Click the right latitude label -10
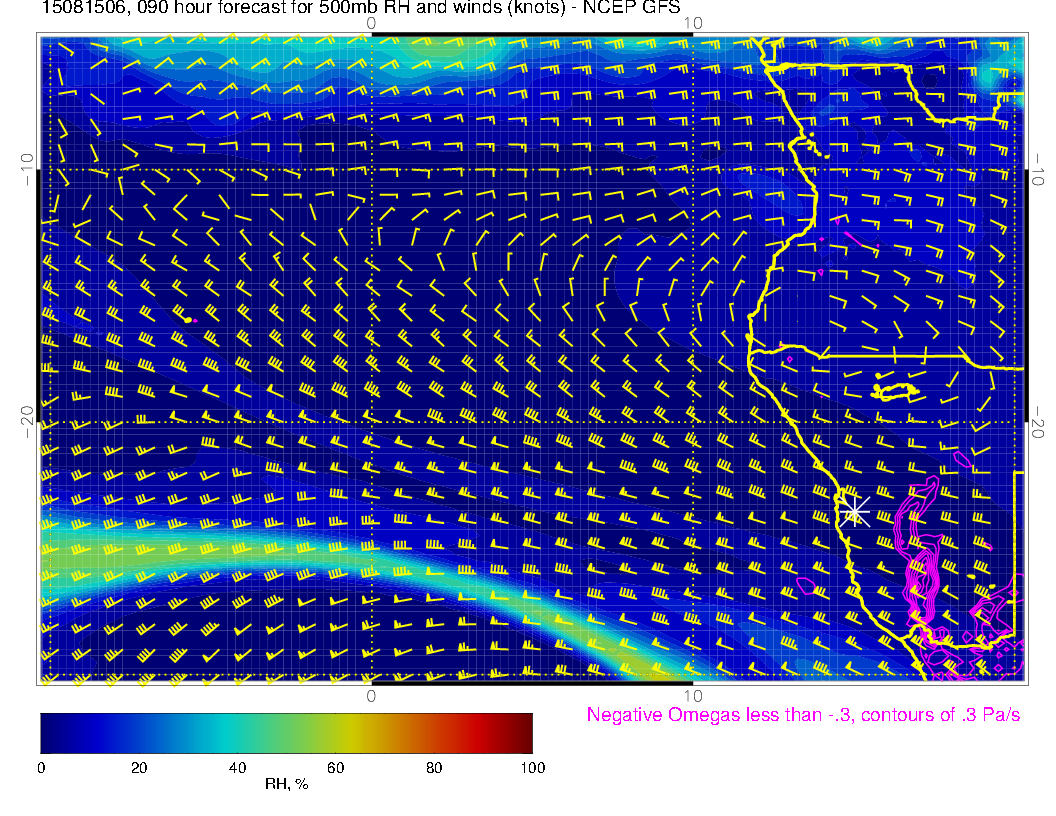Screen dimensions: 1056x816 [1038, 170]
